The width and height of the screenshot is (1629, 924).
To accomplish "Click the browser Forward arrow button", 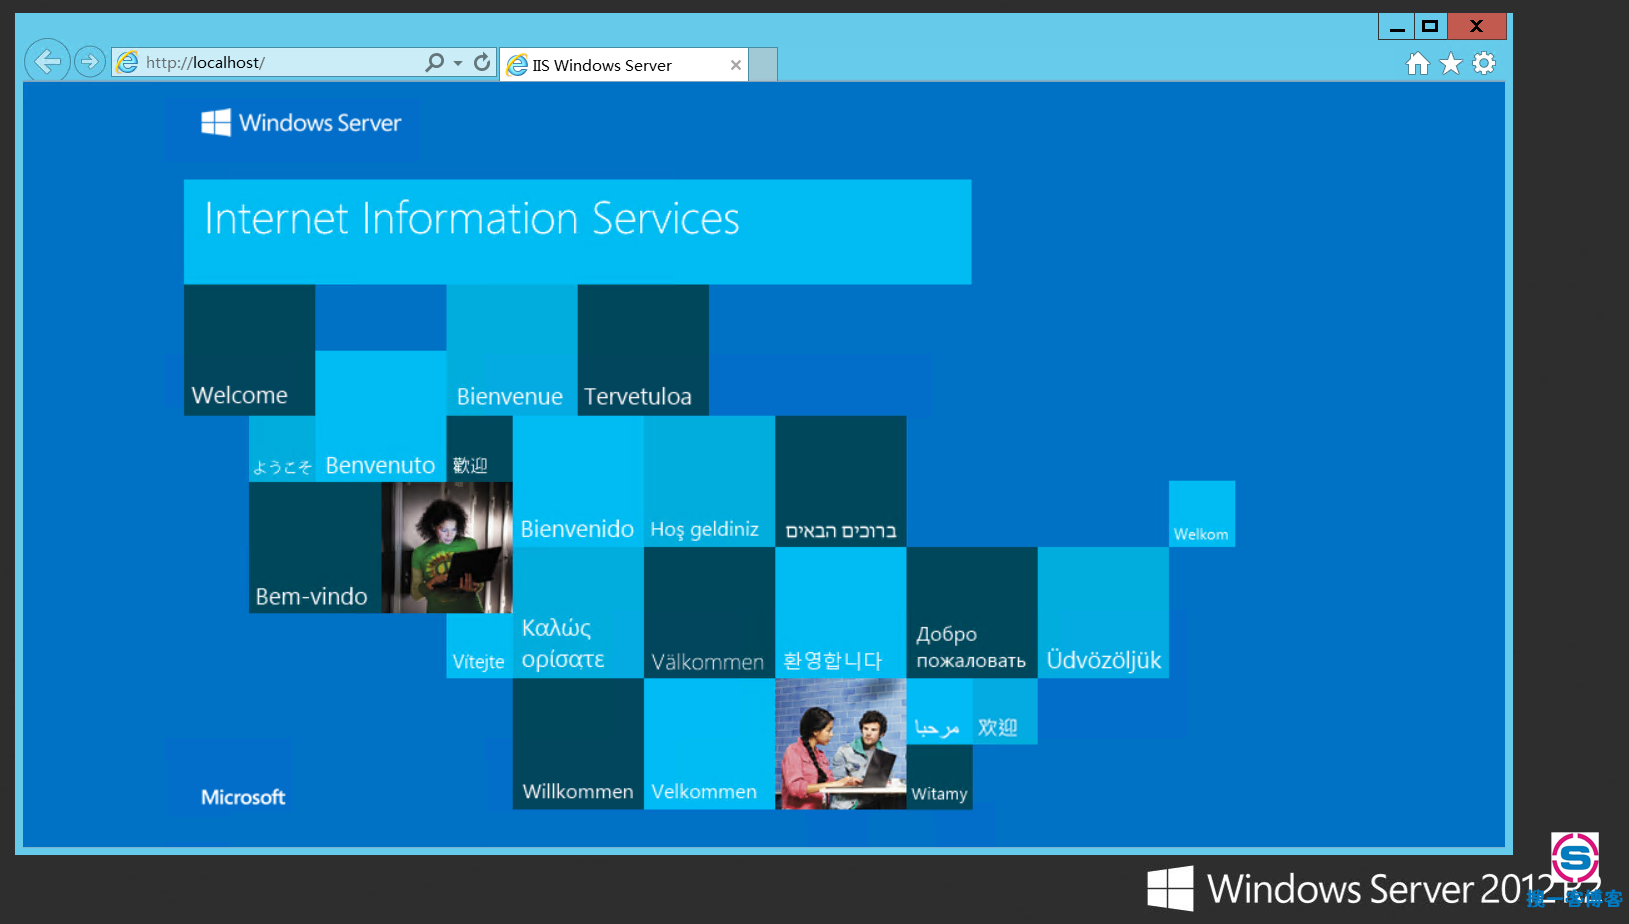I will tap(90, 62).
